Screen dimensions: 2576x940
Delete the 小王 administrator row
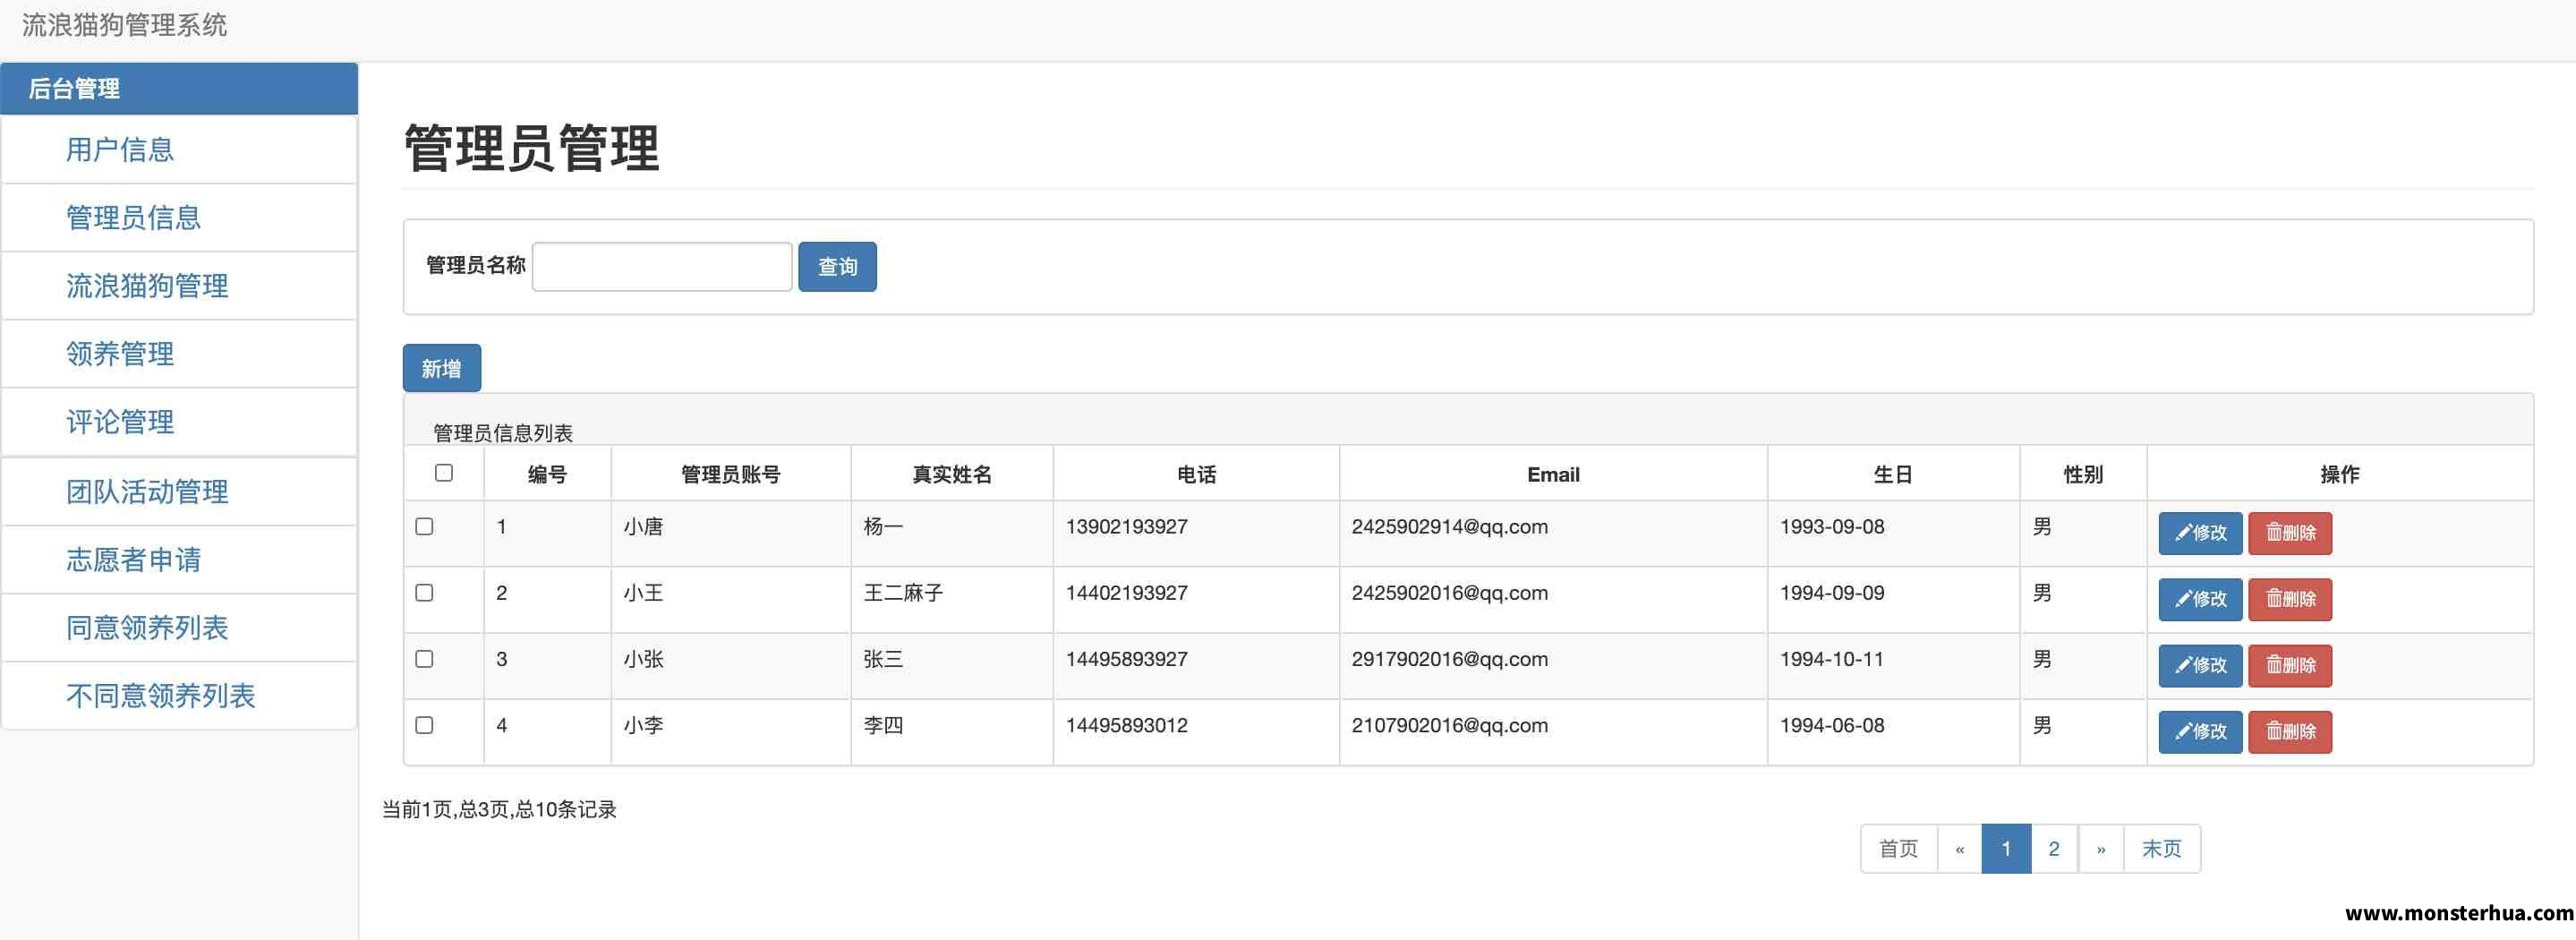(x=2290, y=599)
